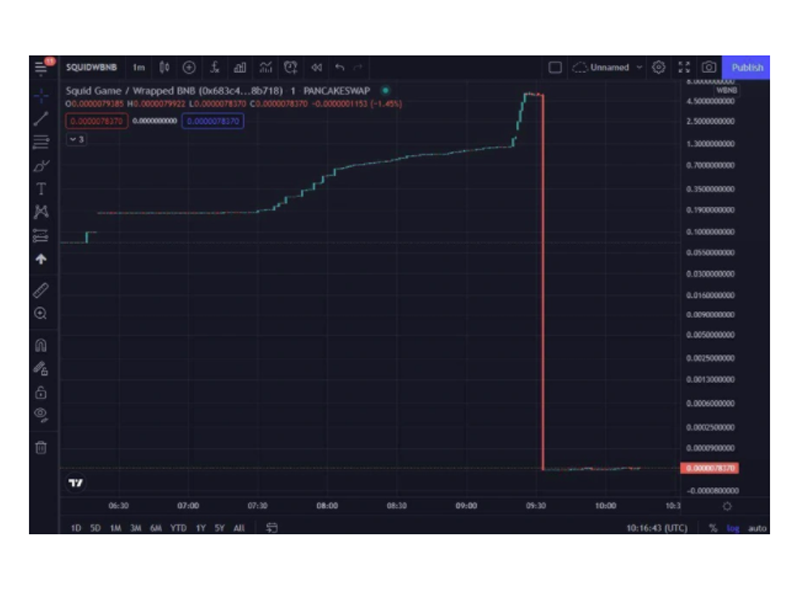Toggle magnet mode
Screen dimensions: 800x600
[41, 345]
